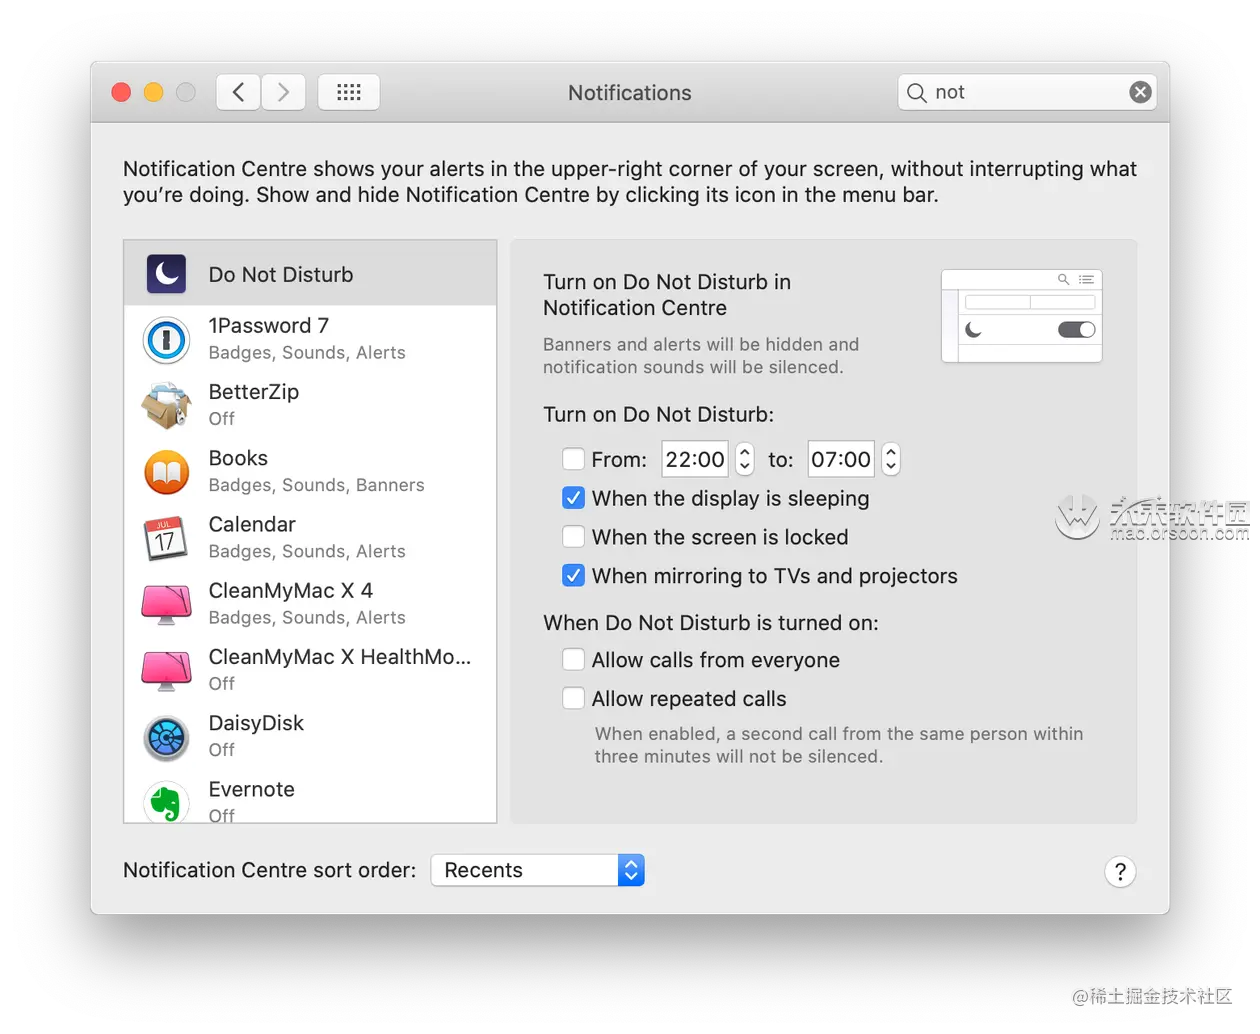Select the BetterZip row

point(310,405)
